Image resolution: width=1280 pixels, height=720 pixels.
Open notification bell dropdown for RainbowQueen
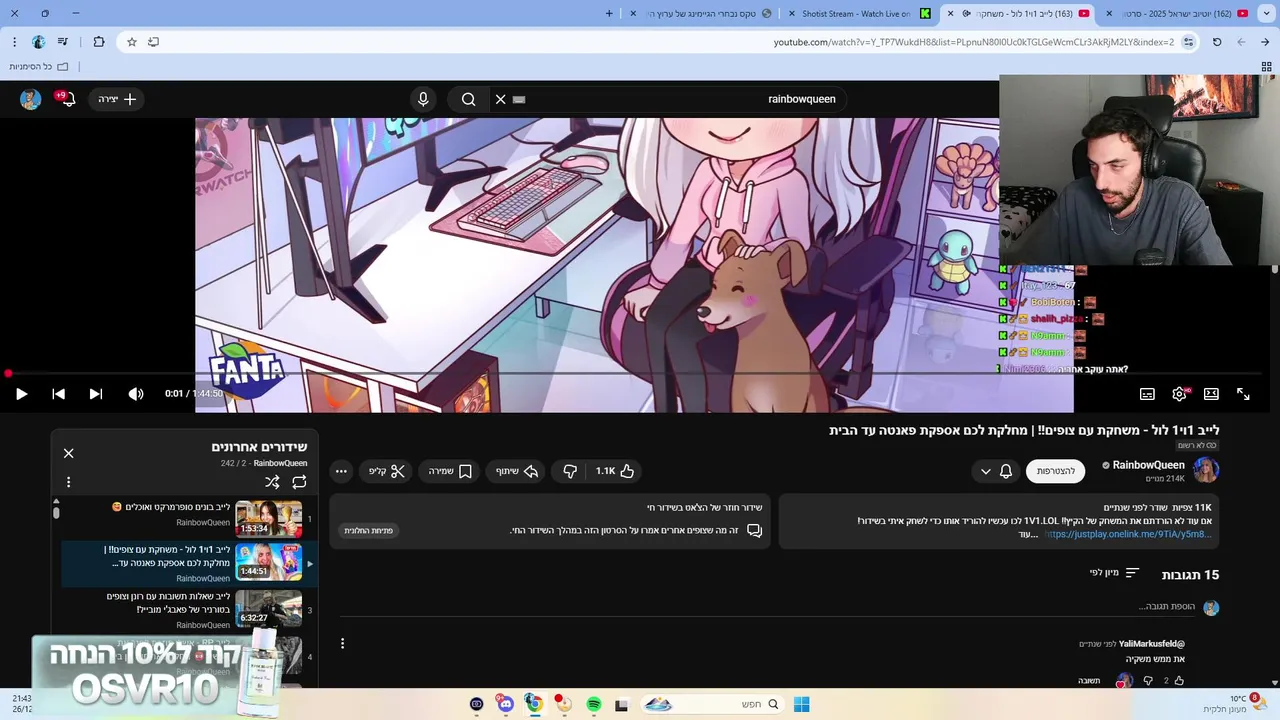click(x=995, y=471)
